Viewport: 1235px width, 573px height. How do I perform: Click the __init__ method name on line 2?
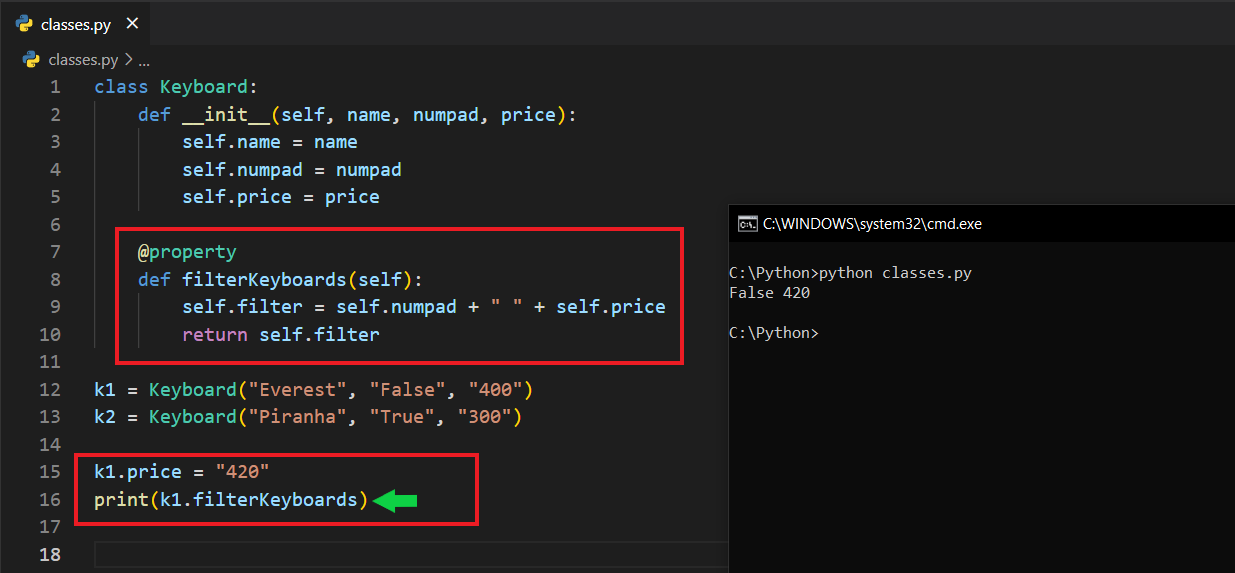coord(226,115)
